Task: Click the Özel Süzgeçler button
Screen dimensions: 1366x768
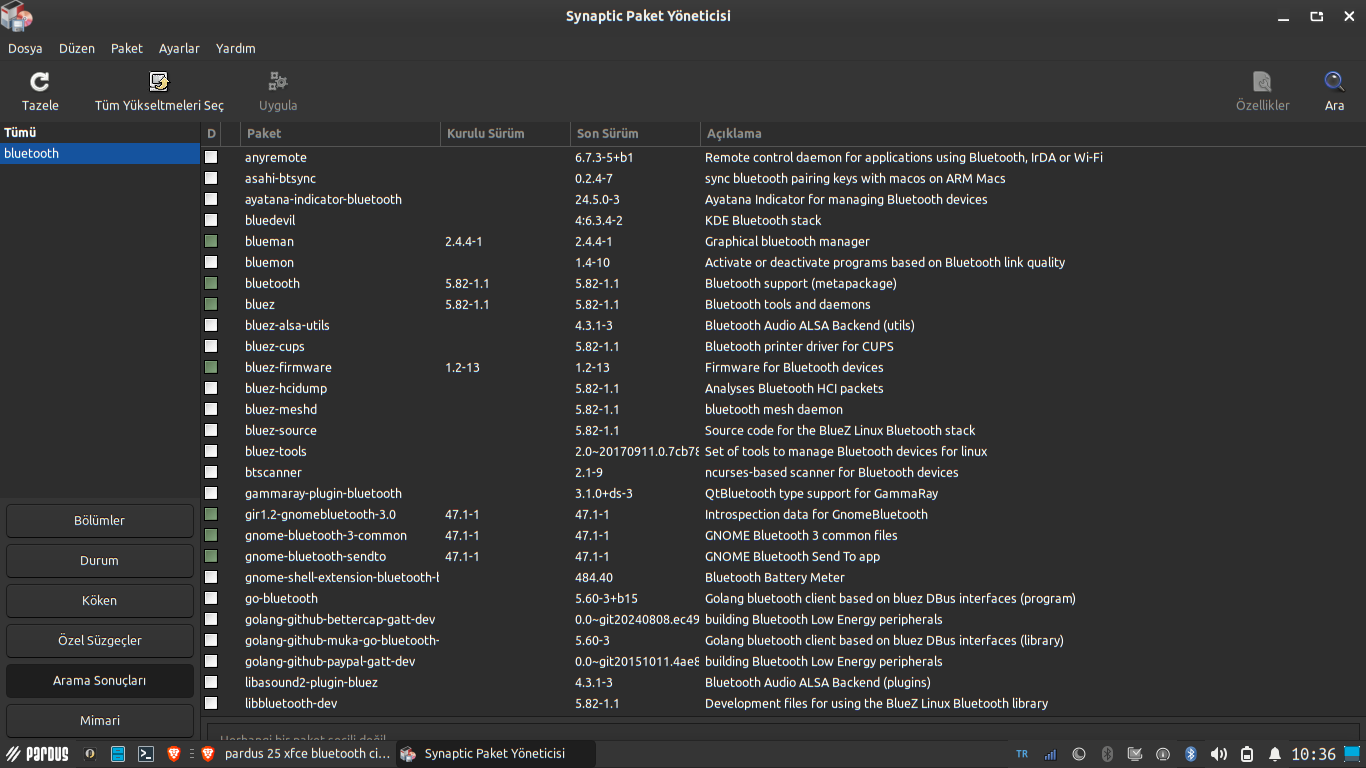Action: (x=100, y=641)
